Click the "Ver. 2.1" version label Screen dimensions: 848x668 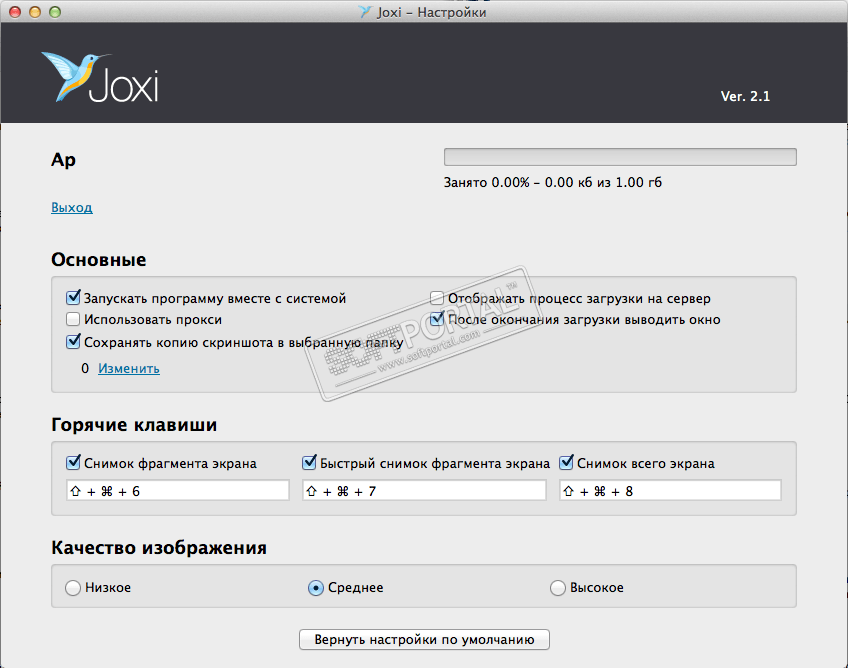click(x=745, y=96)
